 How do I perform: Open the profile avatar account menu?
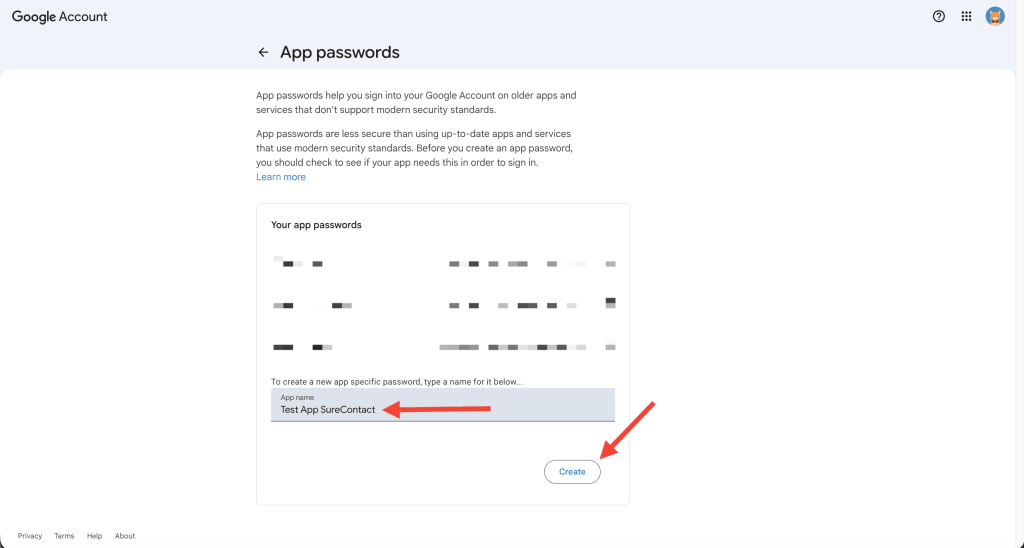pos(995,16)
